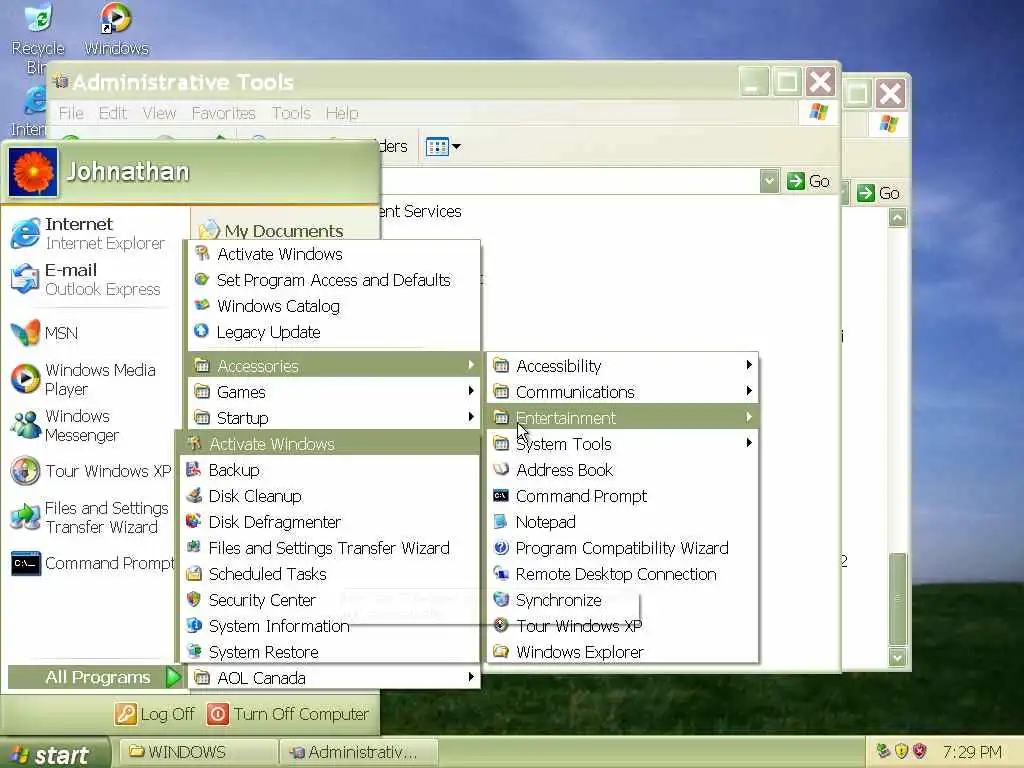Click scroll down arrow in back window

coord(898,657)
